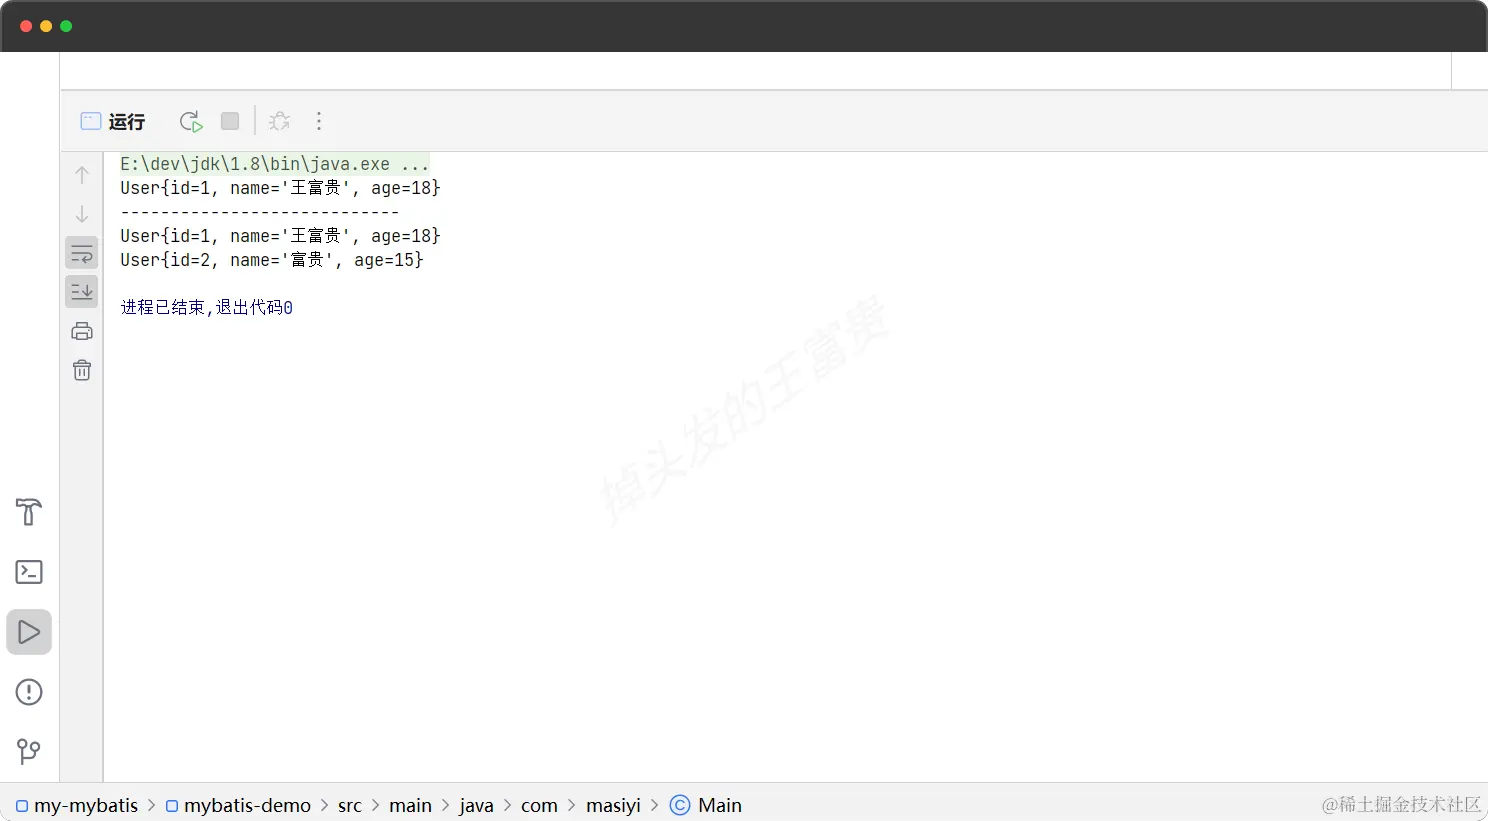Toggle Scroll to End of console
Image resolution: width=1488 pixels, height=821 pixels.
82,292
